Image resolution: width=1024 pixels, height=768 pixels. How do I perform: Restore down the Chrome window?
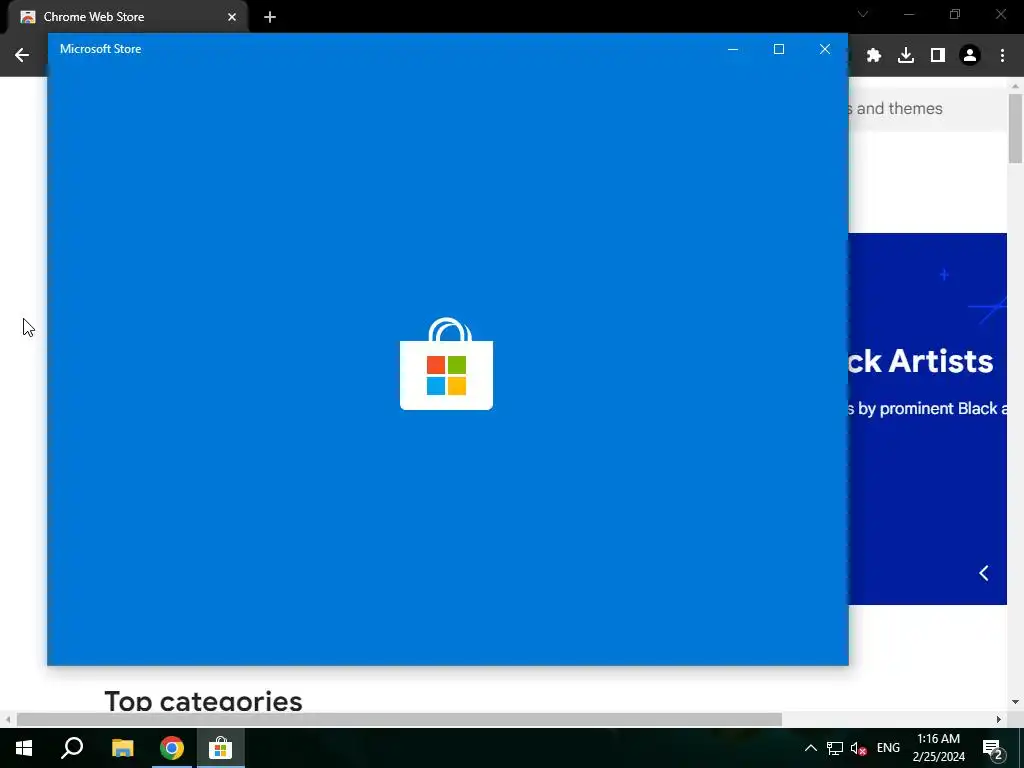point(955,14)
